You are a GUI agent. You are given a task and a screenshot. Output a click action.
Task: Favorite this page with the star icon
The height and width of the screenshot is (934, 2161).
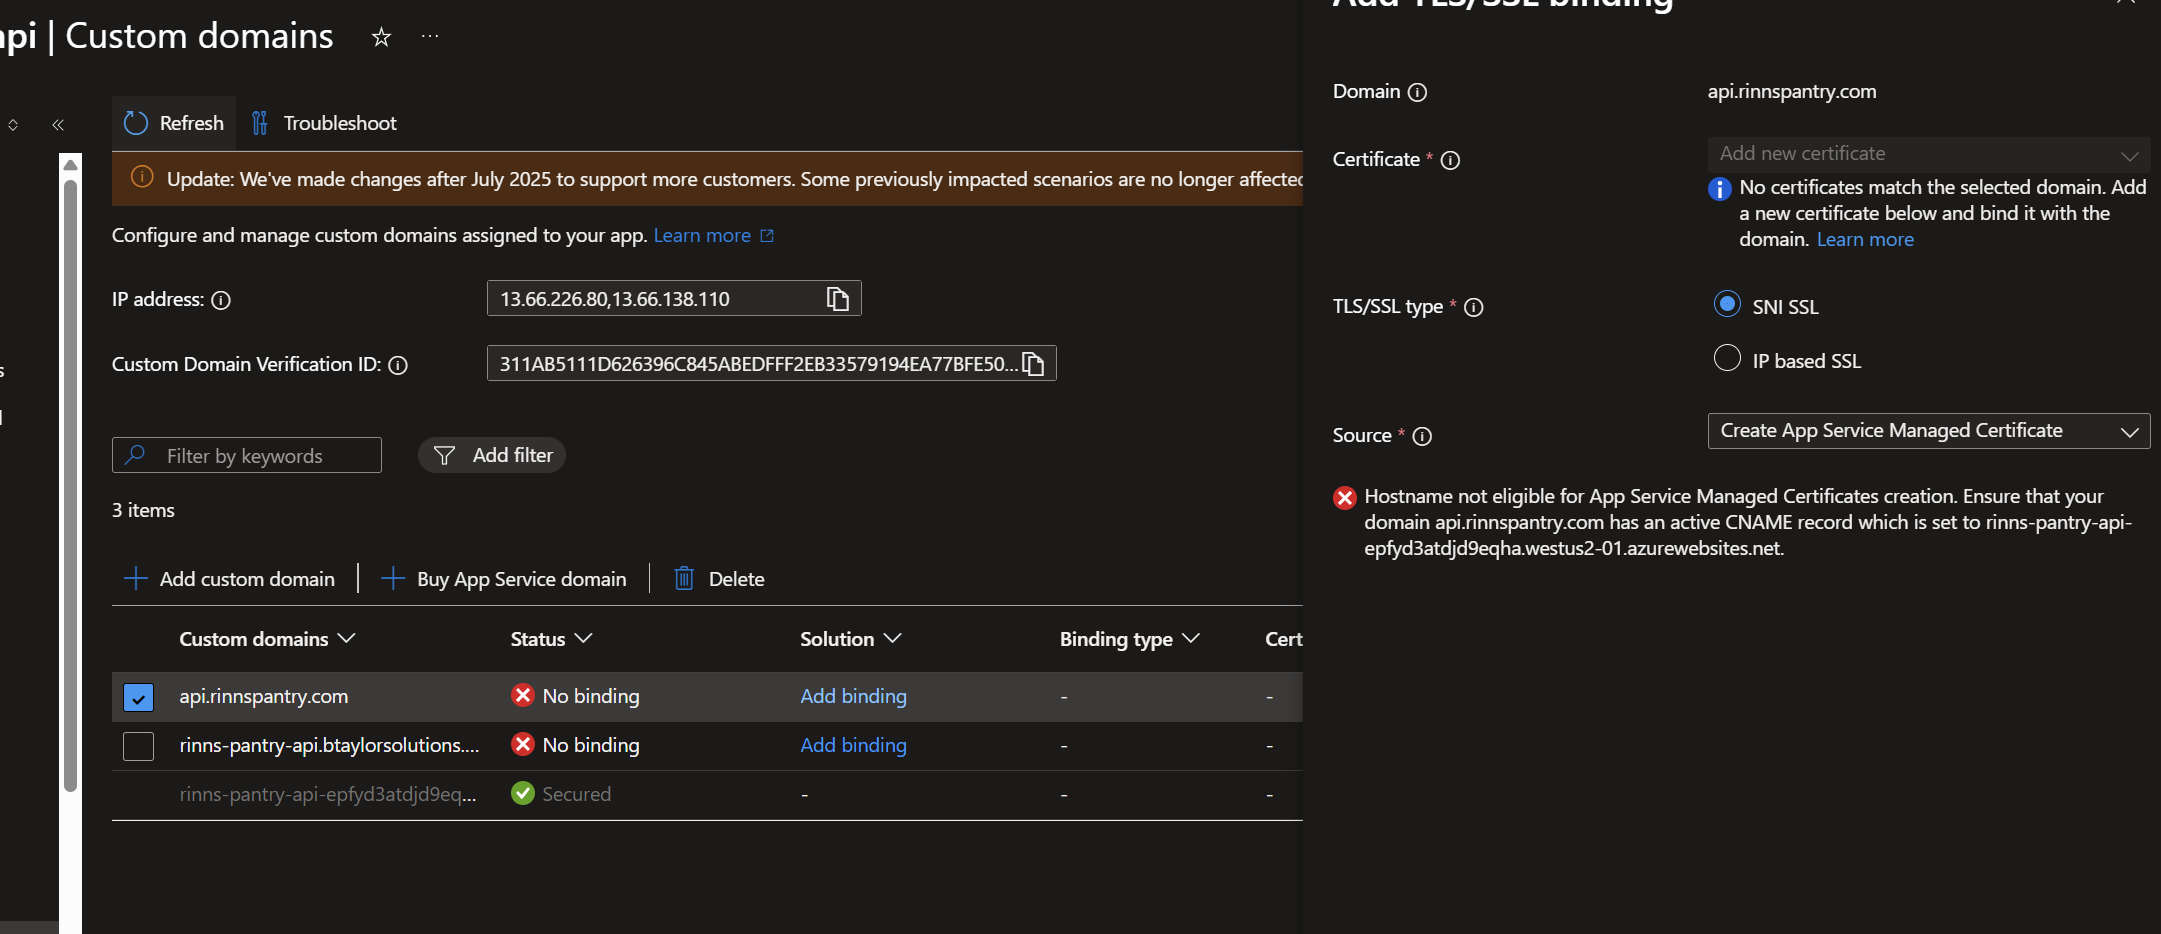click(x=381, y=38)
